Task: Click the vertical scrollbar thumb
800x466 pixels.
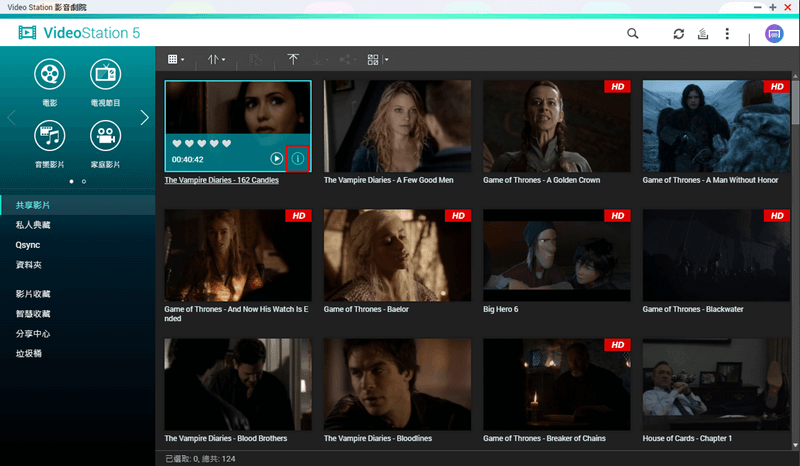Action: coord(795,102)
